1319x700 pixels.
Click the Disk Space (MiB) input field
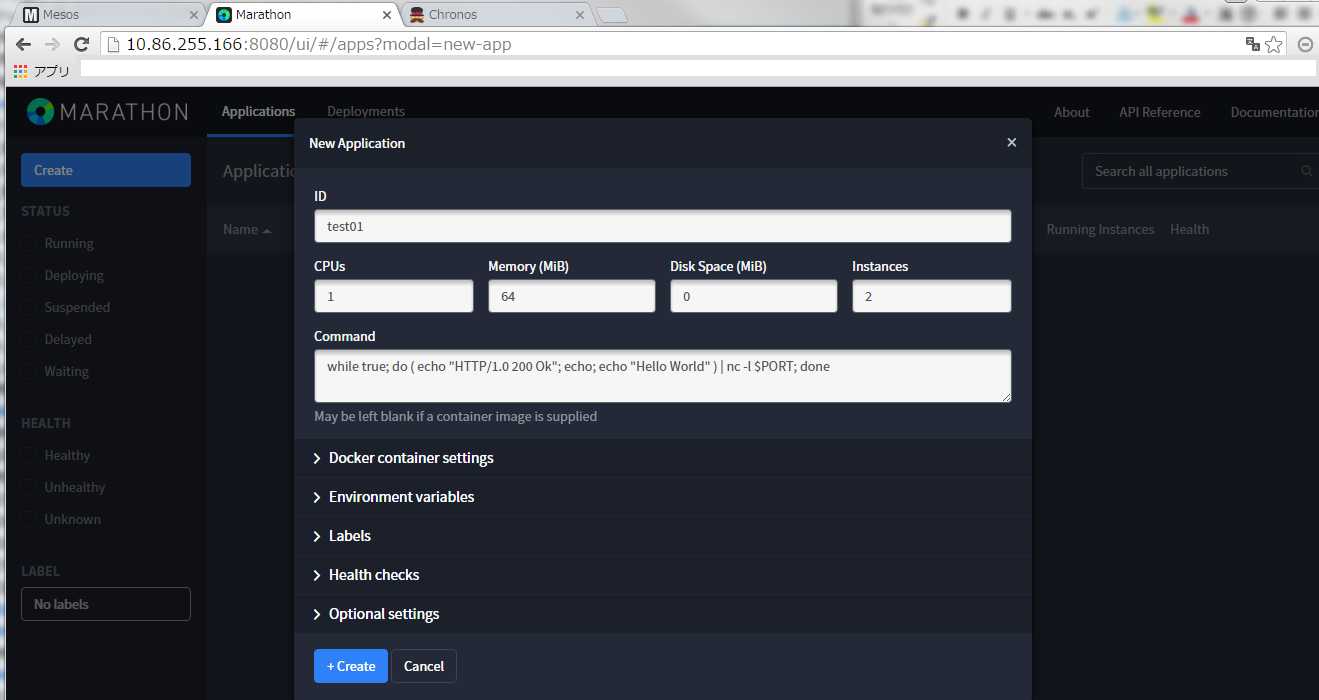tap(754, 296)
